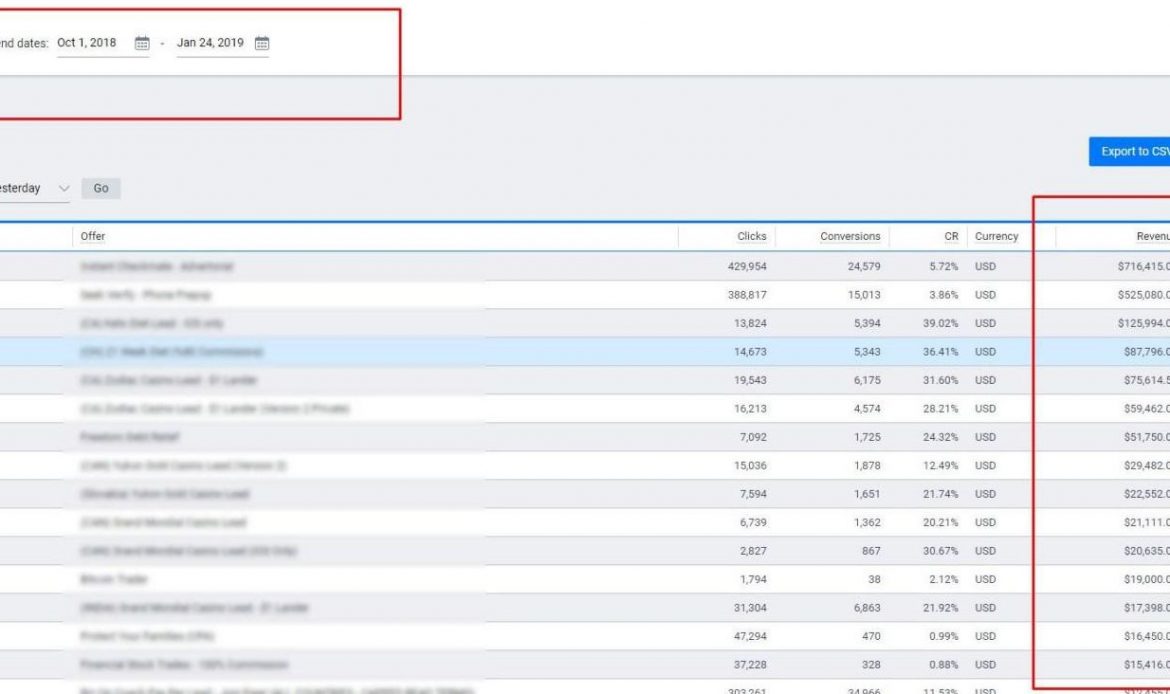Click the clicks cell 1,794
Image resolution: width=1170 pixels, height=694 pixels.
753,579
